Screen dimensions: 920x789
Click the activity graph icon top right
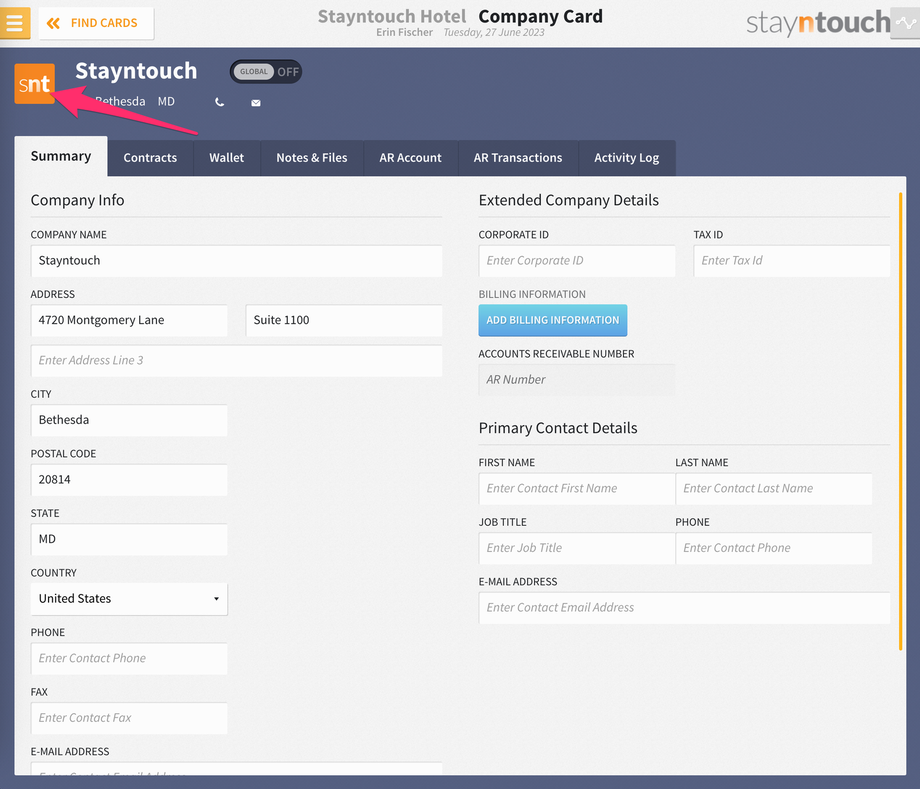click(906, 23)
